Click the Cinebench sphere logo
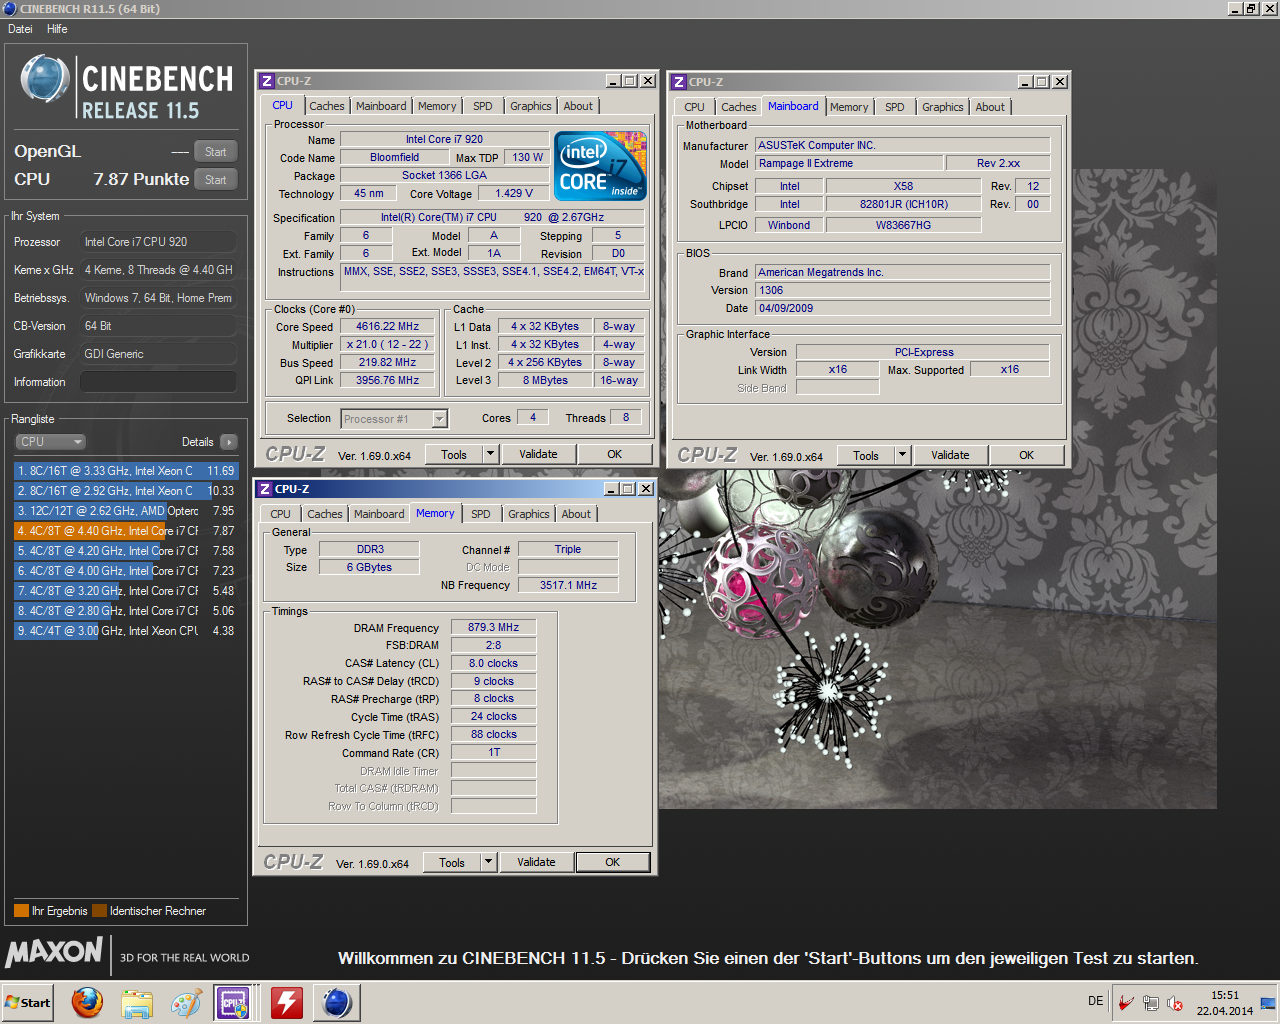 pyautogui.click(x=44, y=80)
